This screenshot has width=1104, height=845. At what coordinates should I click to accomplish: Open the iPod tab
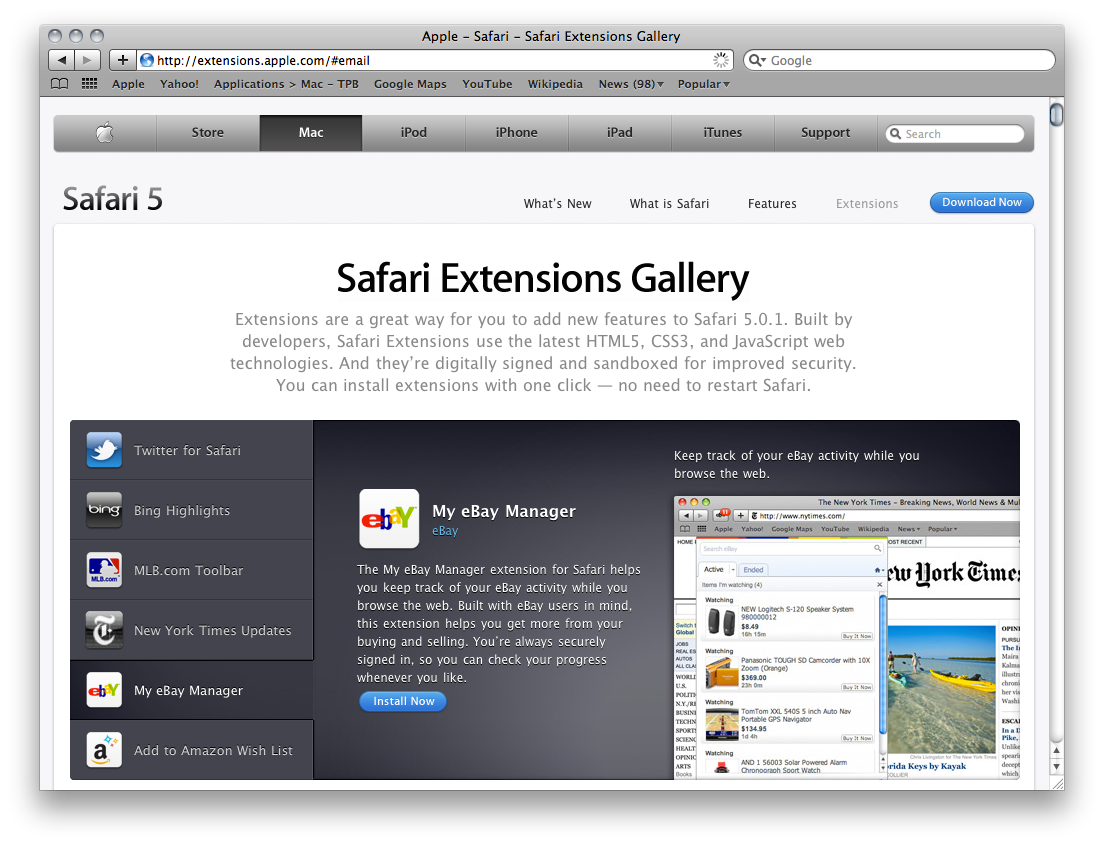pyautogui.click(x=413, y=132)
